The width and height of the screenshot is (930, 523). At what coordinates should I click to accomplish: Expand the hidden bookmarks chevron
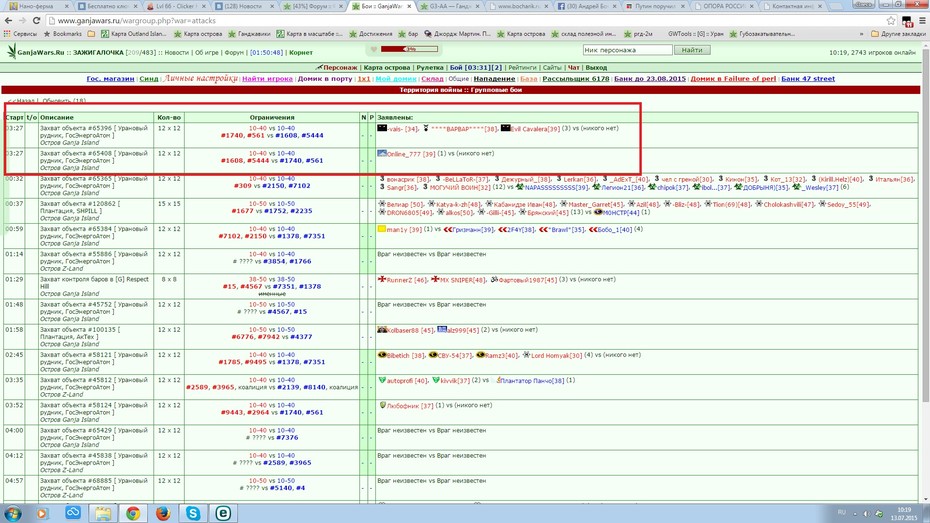[861, 34]
